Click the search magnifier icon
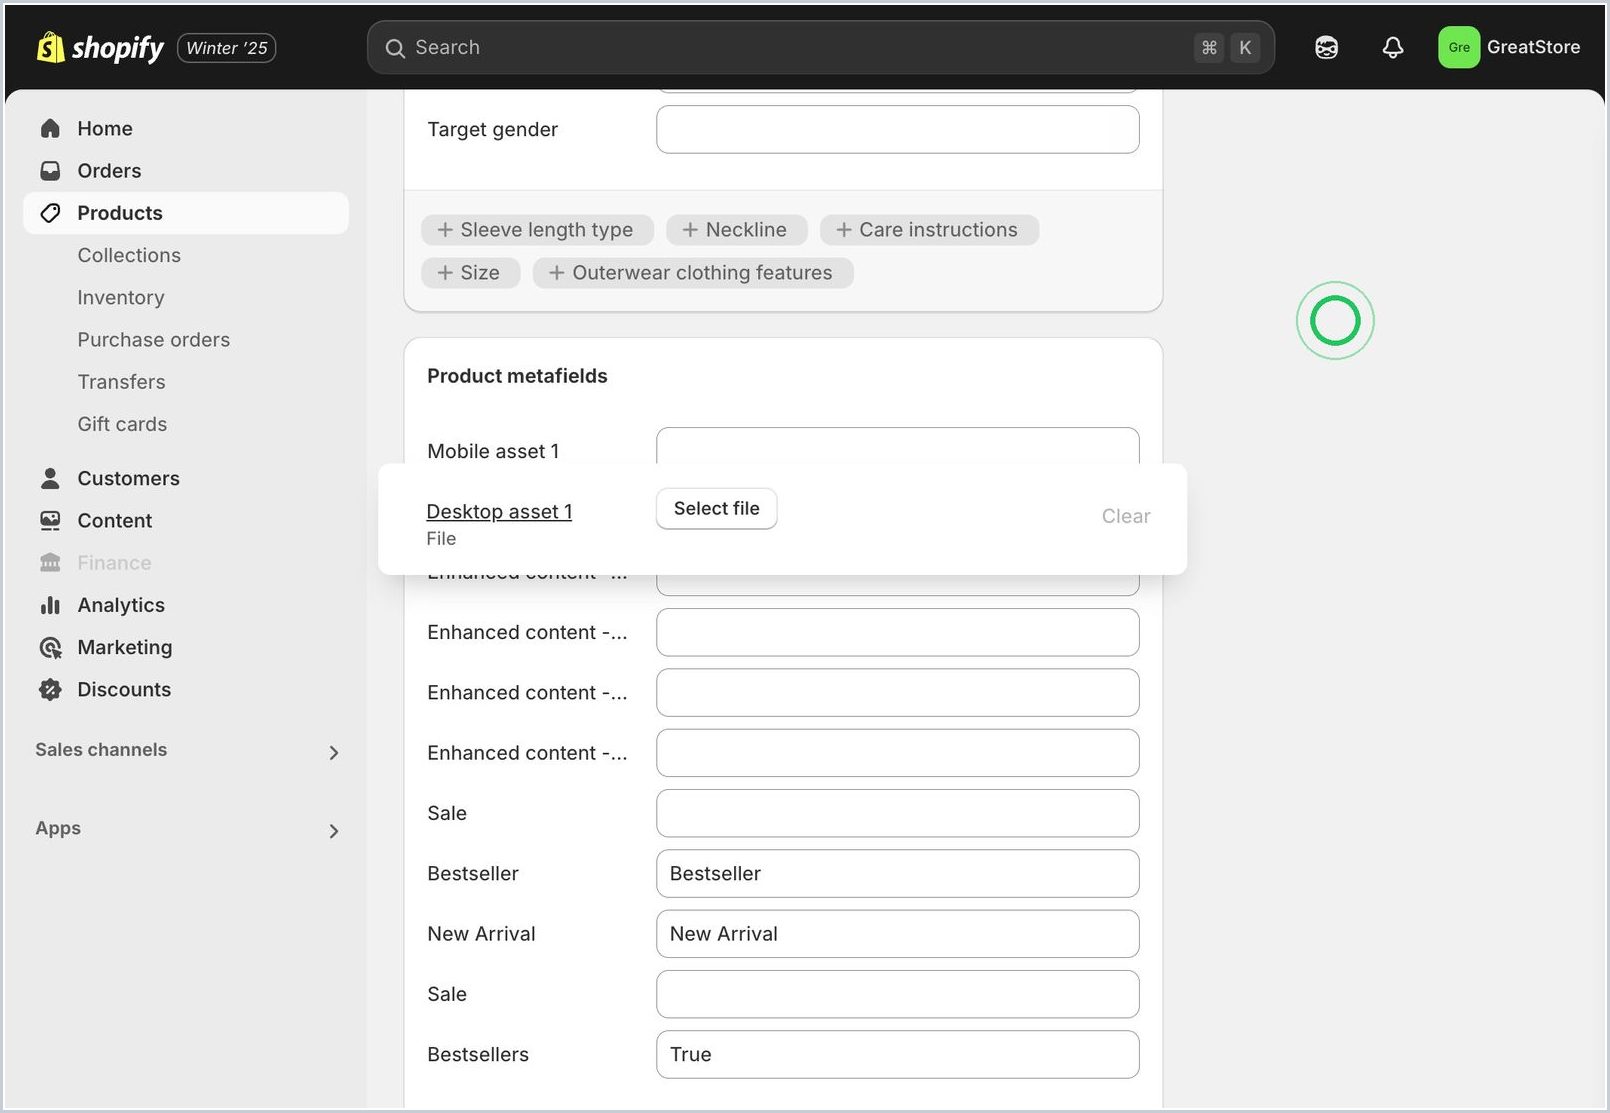The image size is (1610, 1113). [395, 48]
